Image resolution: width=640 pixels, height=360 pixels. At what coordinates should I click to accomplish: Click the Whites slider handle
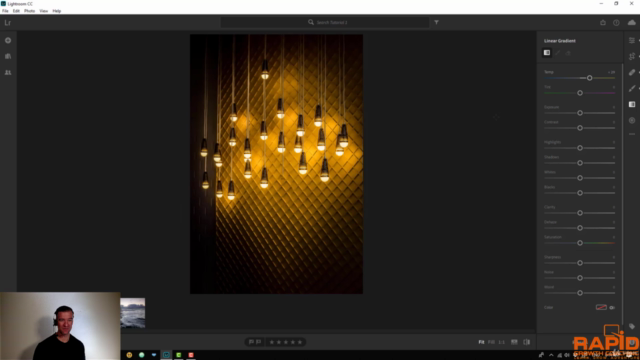[580, 178]
